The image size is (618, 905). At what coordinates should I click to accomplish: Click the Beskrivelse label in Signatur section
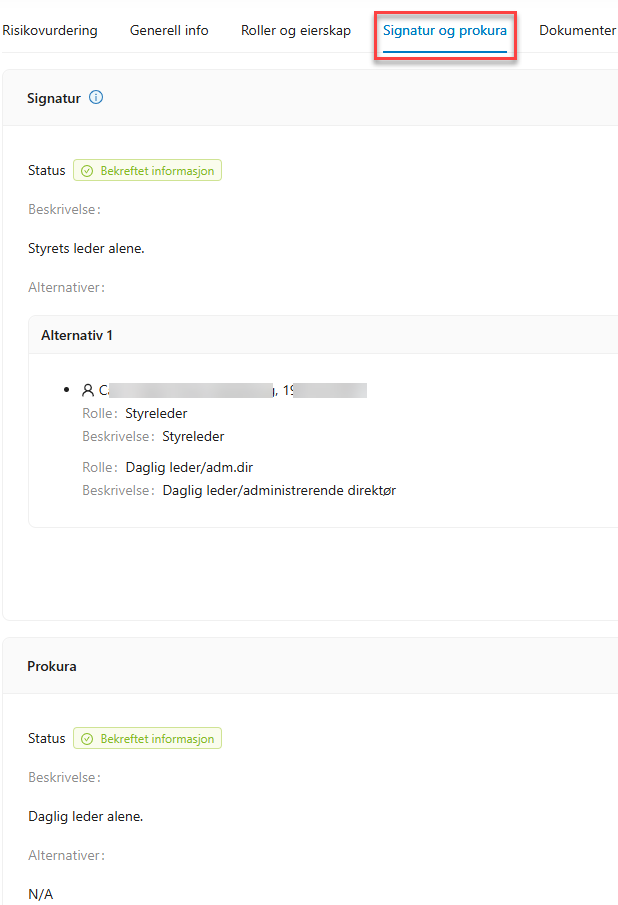65,210
